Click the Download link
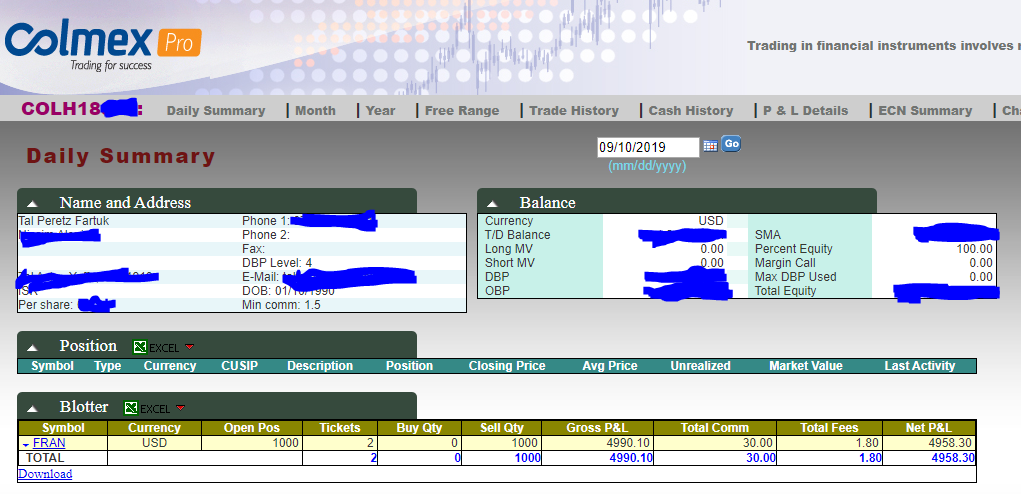This screenshot has height=494, width=1021. point(45,474)
